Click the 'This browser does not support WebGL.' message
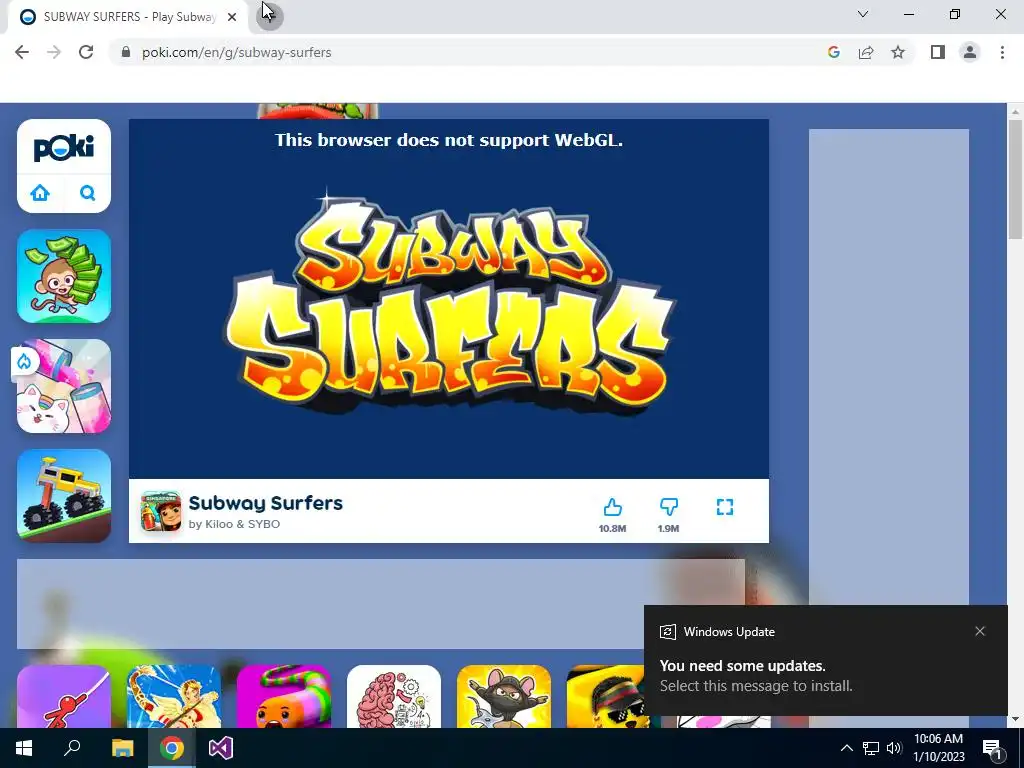This screenshot has width=1024, height=768. pyautogui.click(x=449, y=140)
